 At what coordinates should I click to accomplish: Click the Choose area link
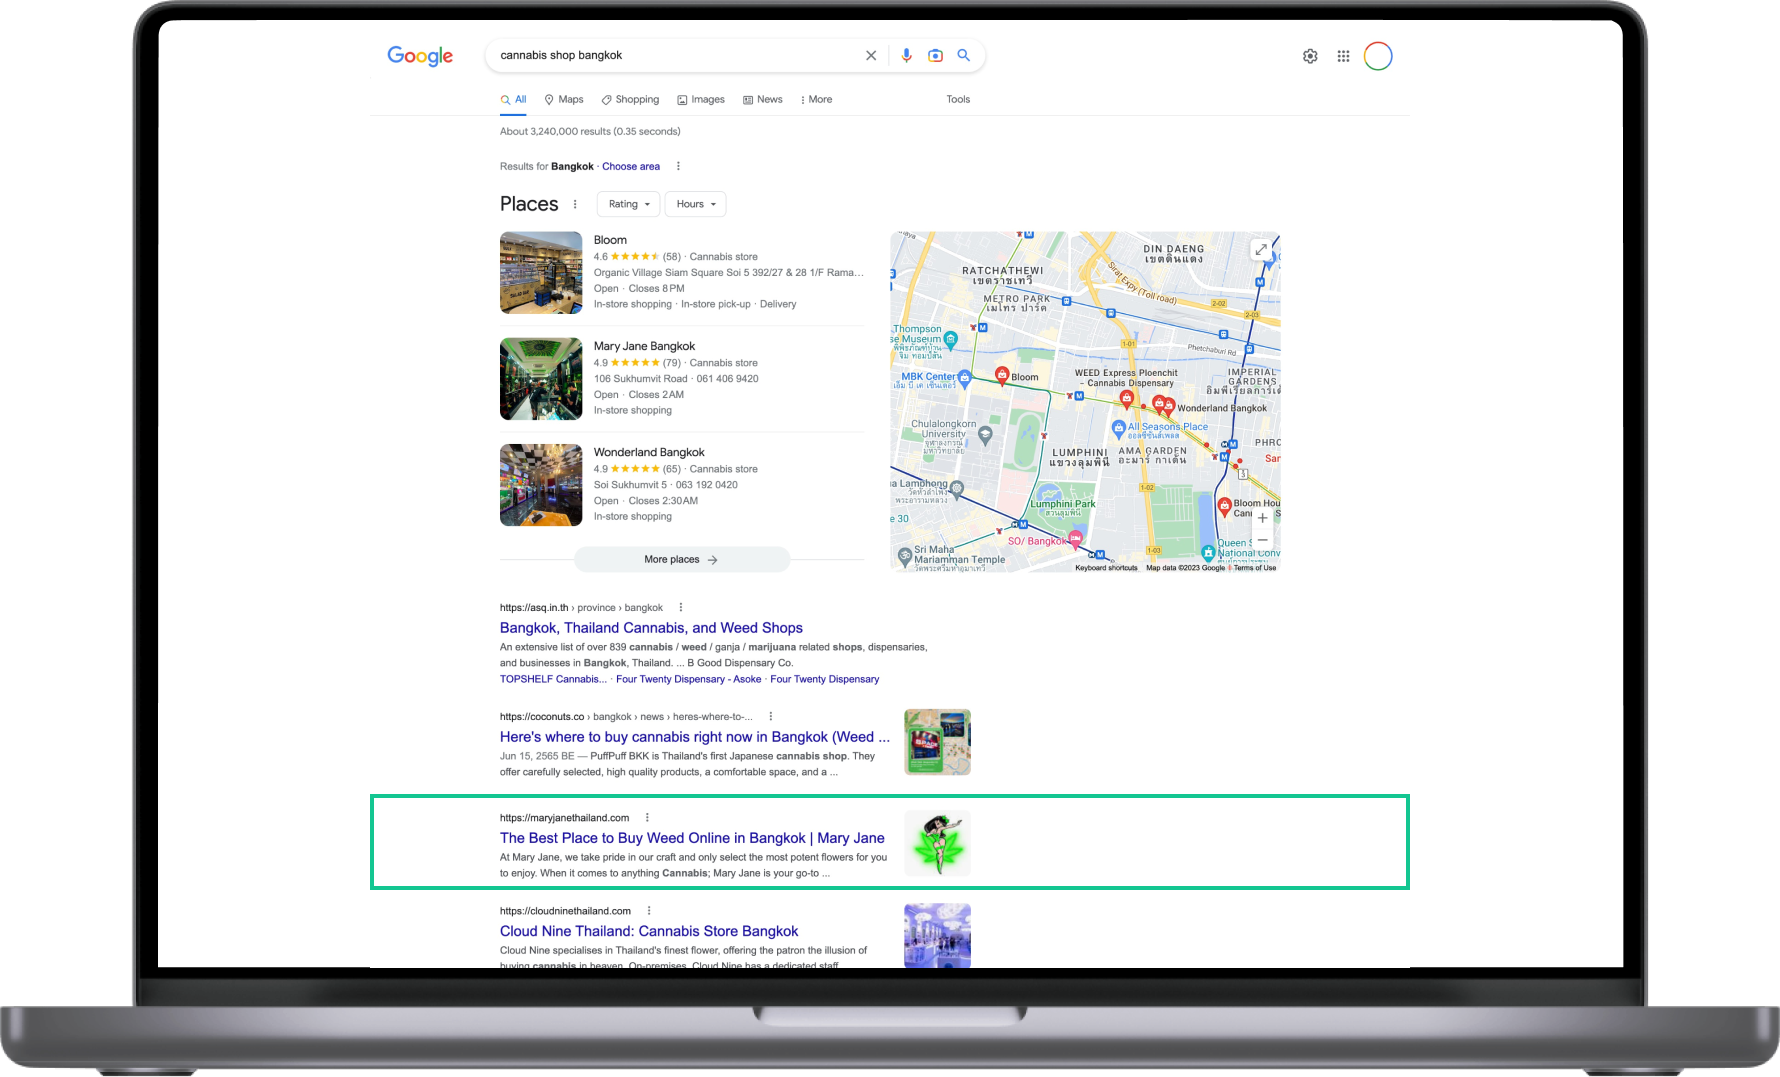[631, 166]
